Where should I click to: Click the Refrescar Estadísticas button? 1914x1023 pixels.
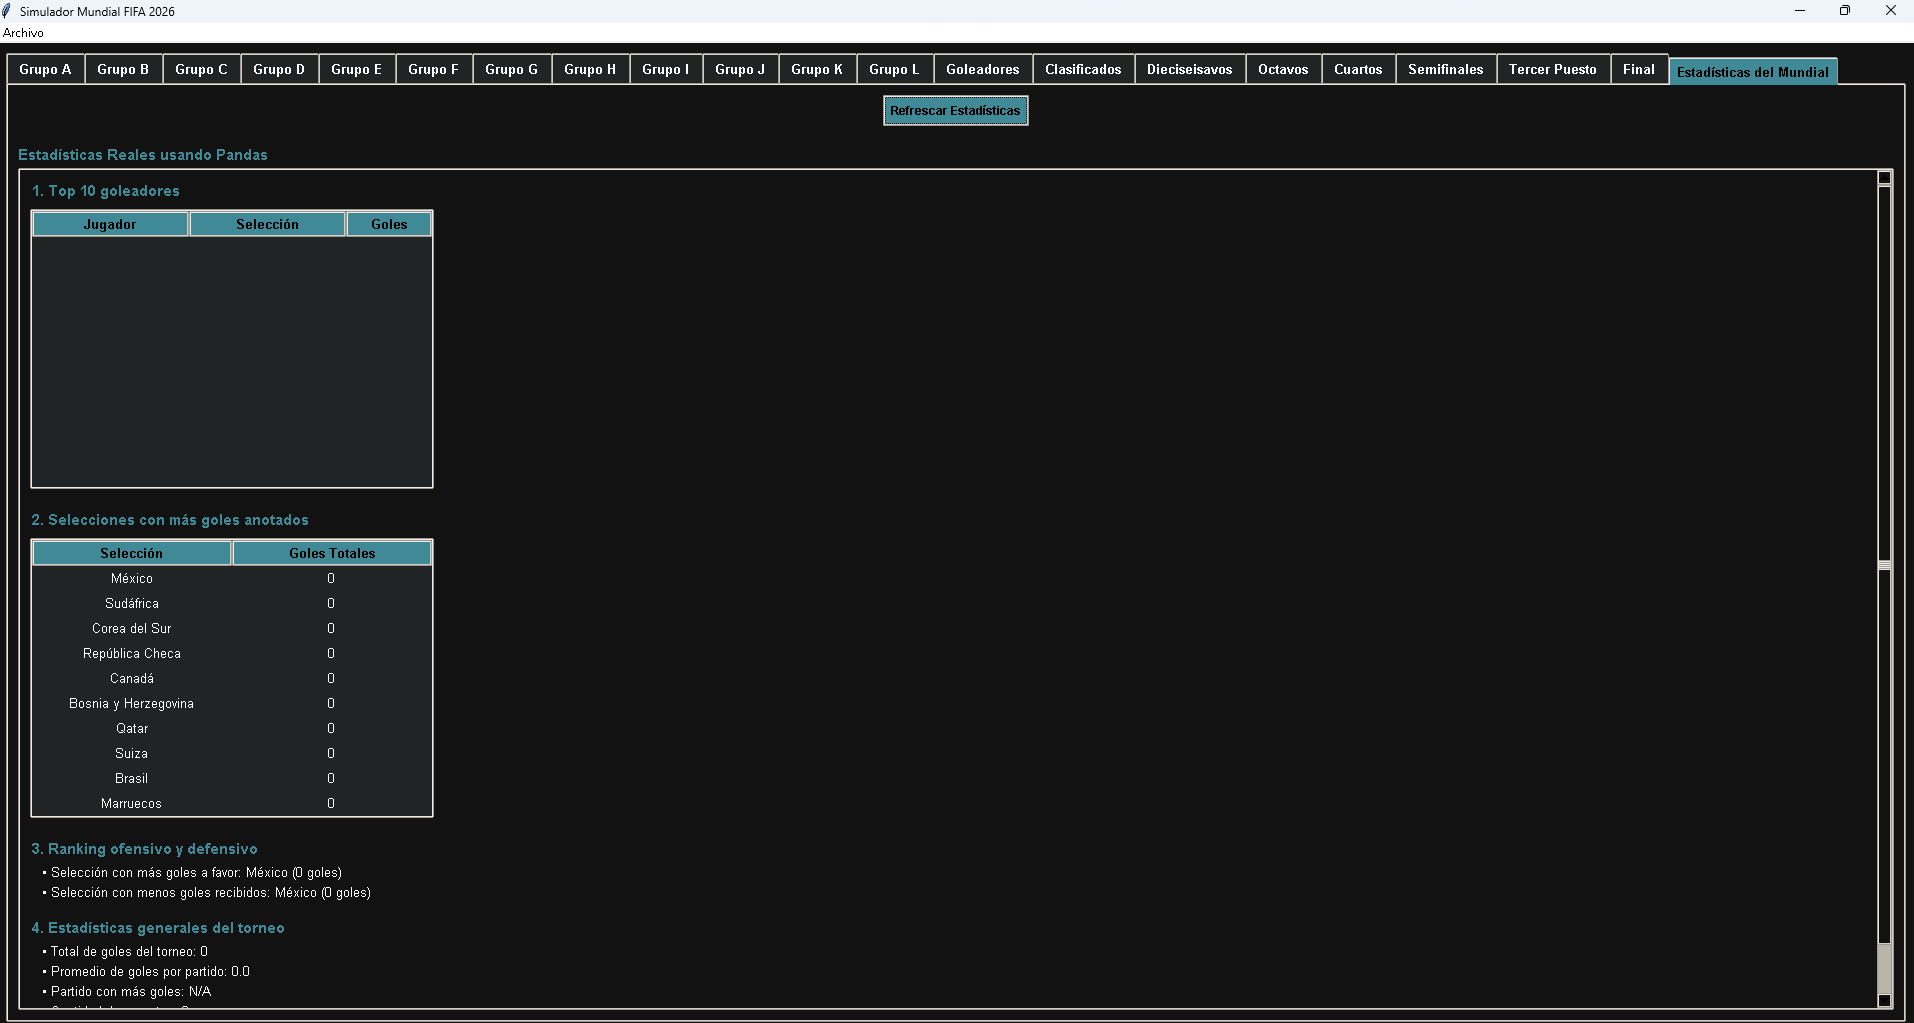(x=955, y=111)
